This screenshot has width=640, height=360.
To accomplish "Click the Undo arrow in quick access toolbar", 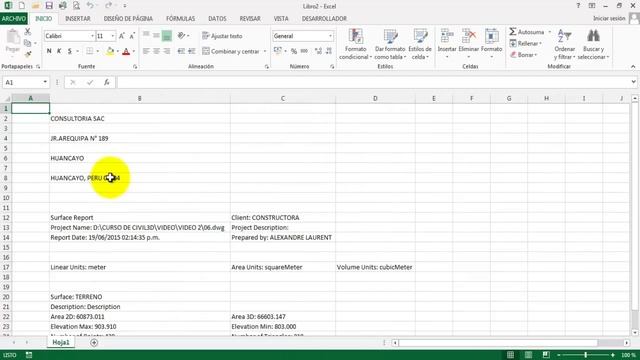I will point(90,6).
